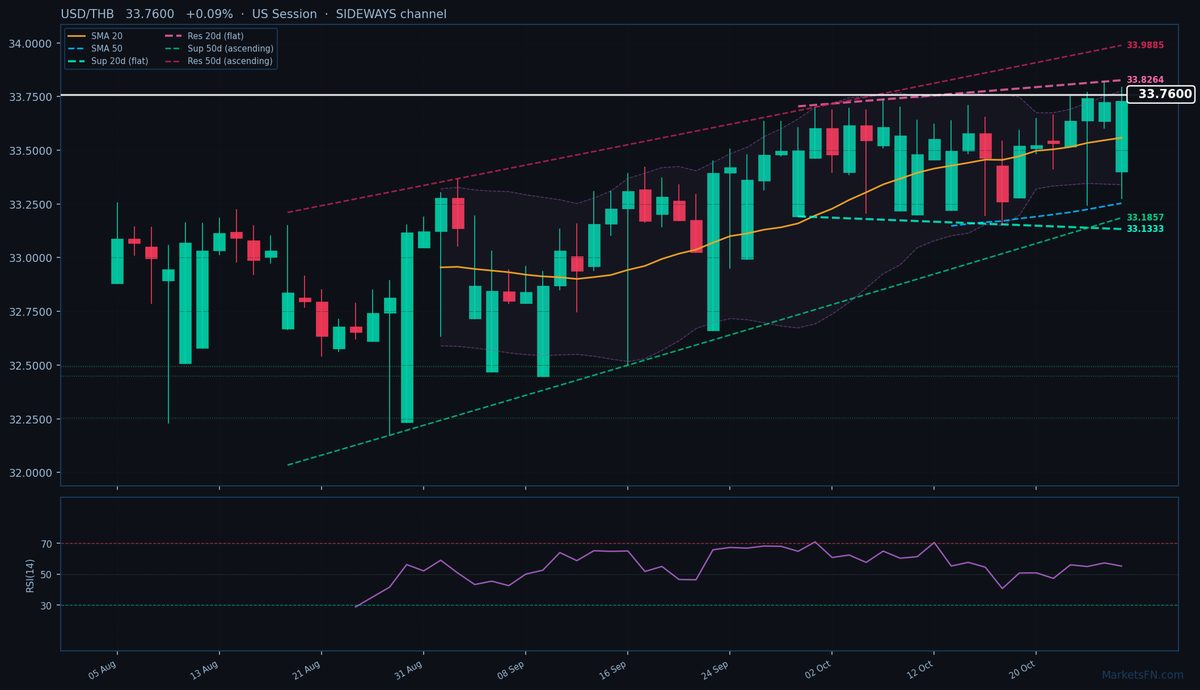
Task: Click the 32.5000 price axis label
Action: pos(30,366)
